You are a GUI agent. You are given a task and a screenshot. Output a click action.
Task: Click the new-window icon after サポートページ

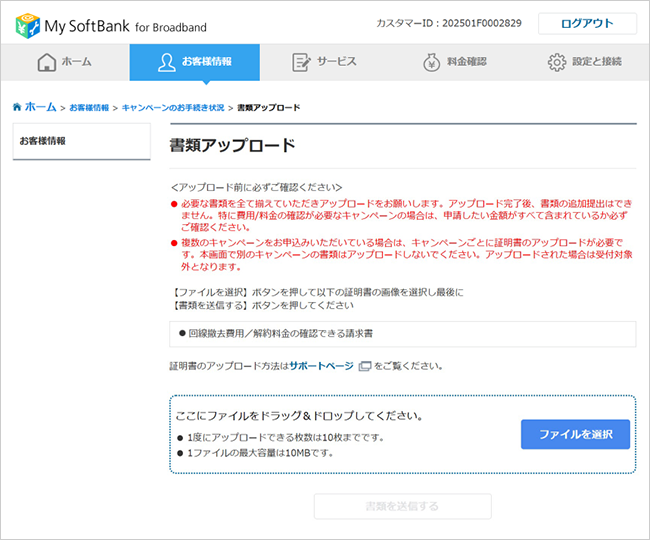(365, 366)
